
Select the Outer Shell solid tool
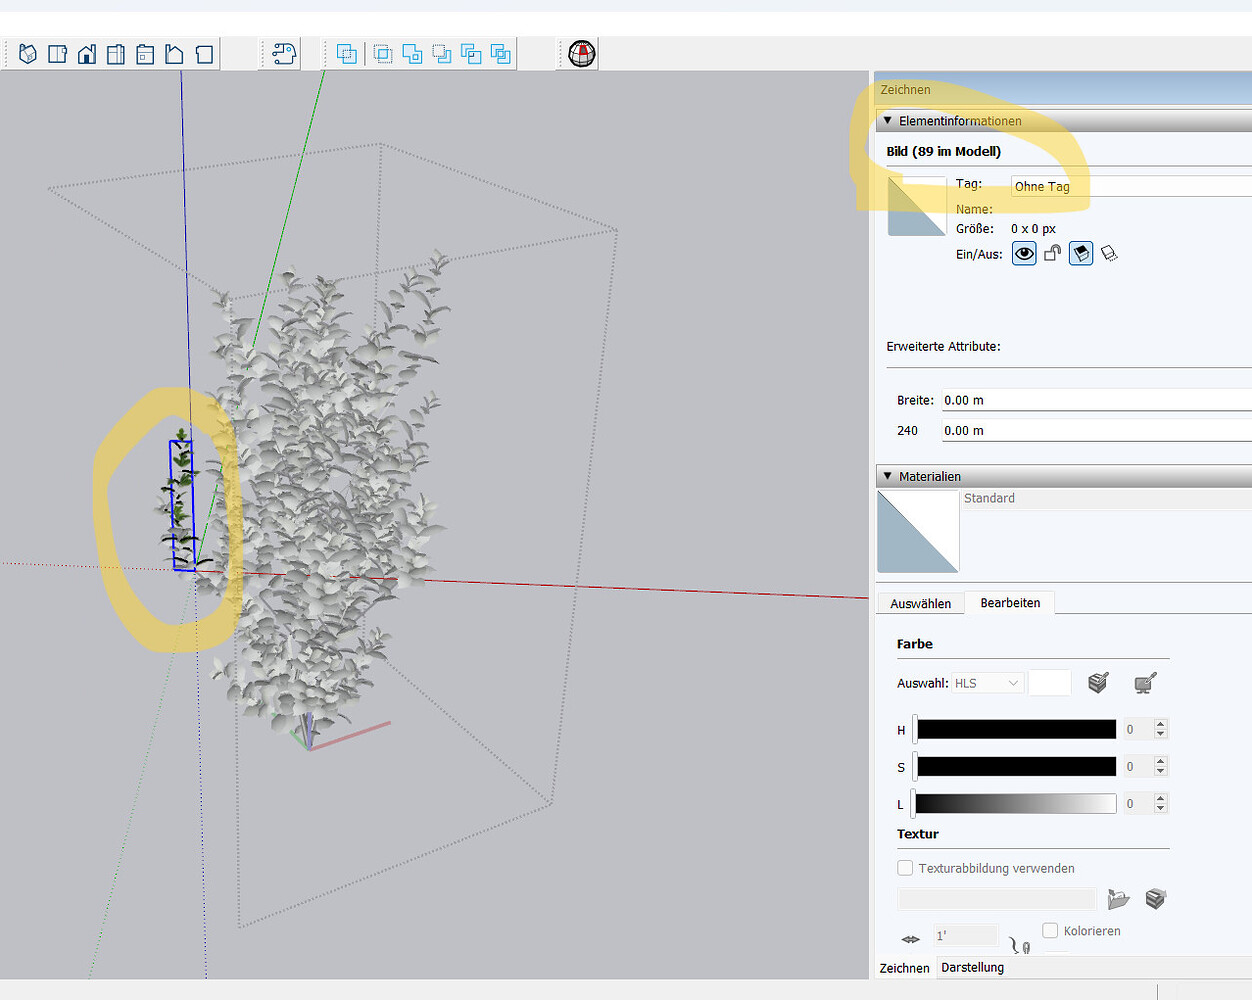click(x=347, y=54)
